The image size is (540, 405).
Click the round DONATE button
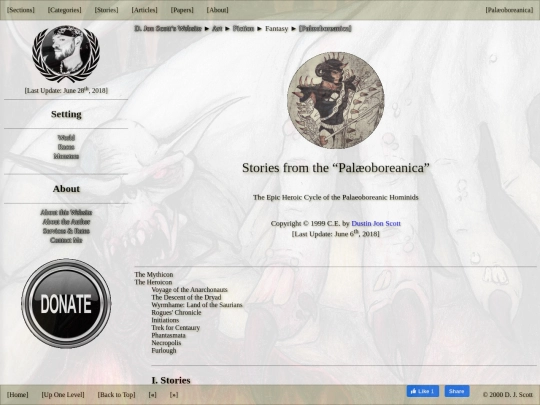tap(66, 303)
